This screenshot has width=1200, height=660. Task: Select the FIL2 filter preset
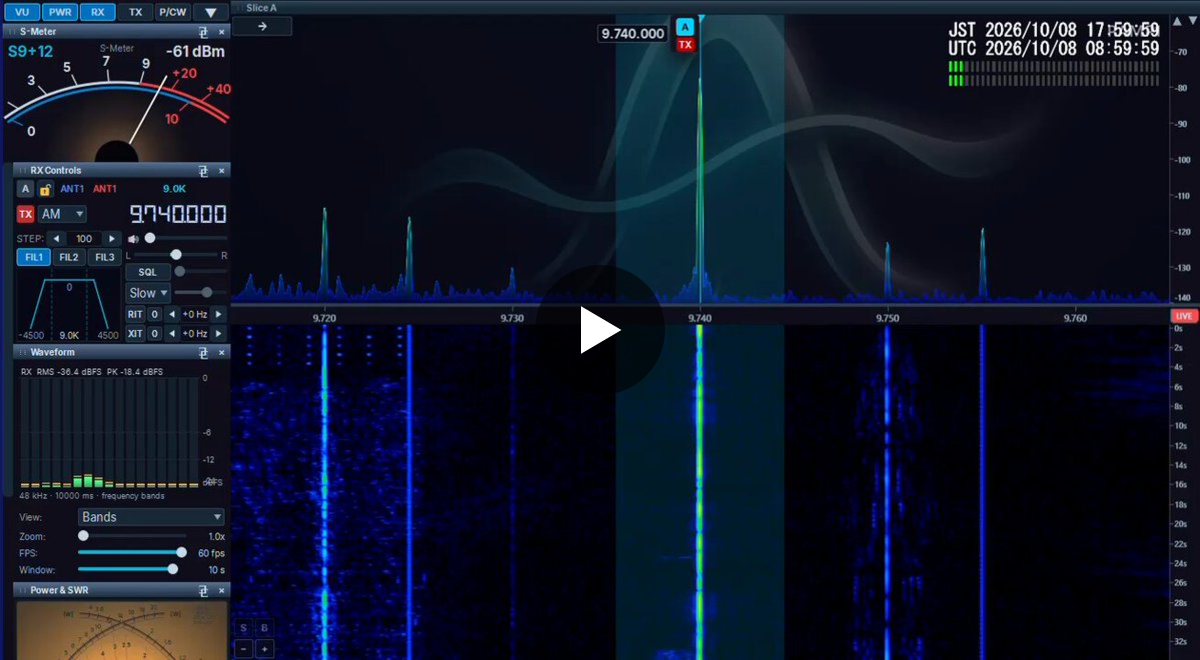[x=69, y=257]
